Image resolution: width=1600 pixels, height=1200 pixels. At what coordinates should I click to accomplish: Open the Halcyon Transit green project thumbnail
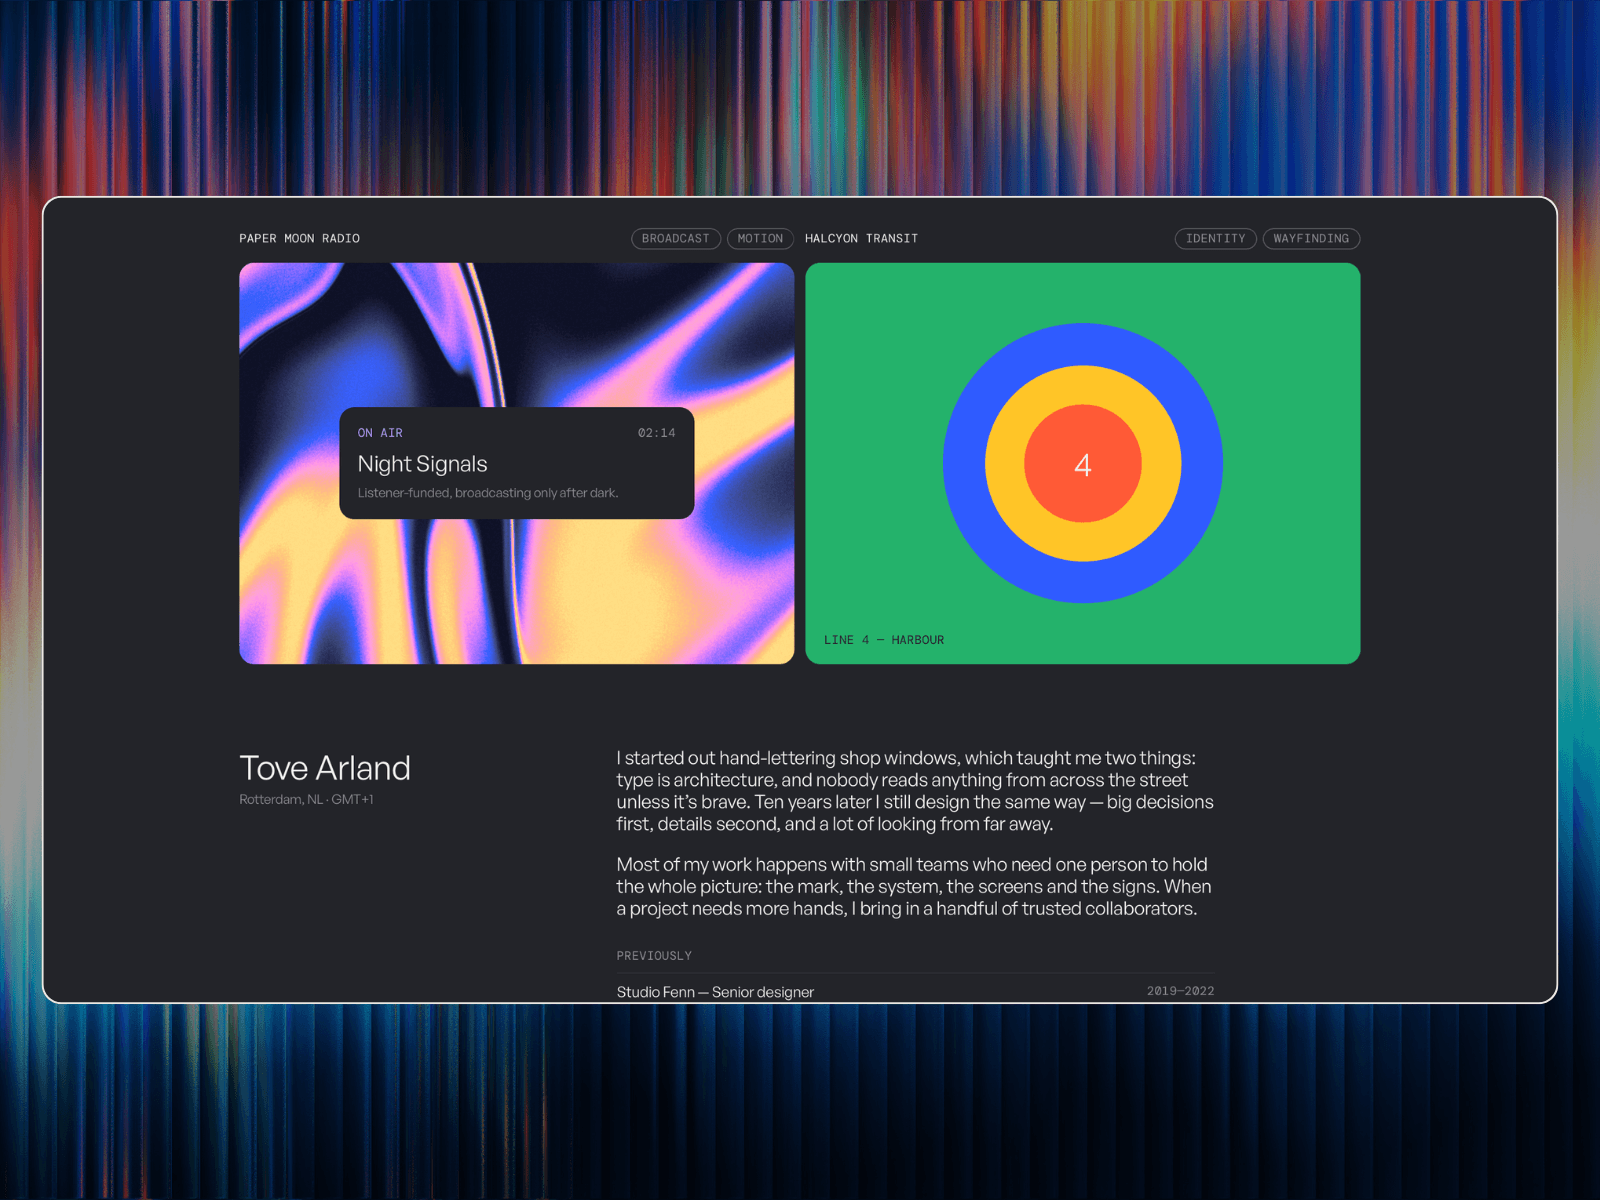(1083, 463)
